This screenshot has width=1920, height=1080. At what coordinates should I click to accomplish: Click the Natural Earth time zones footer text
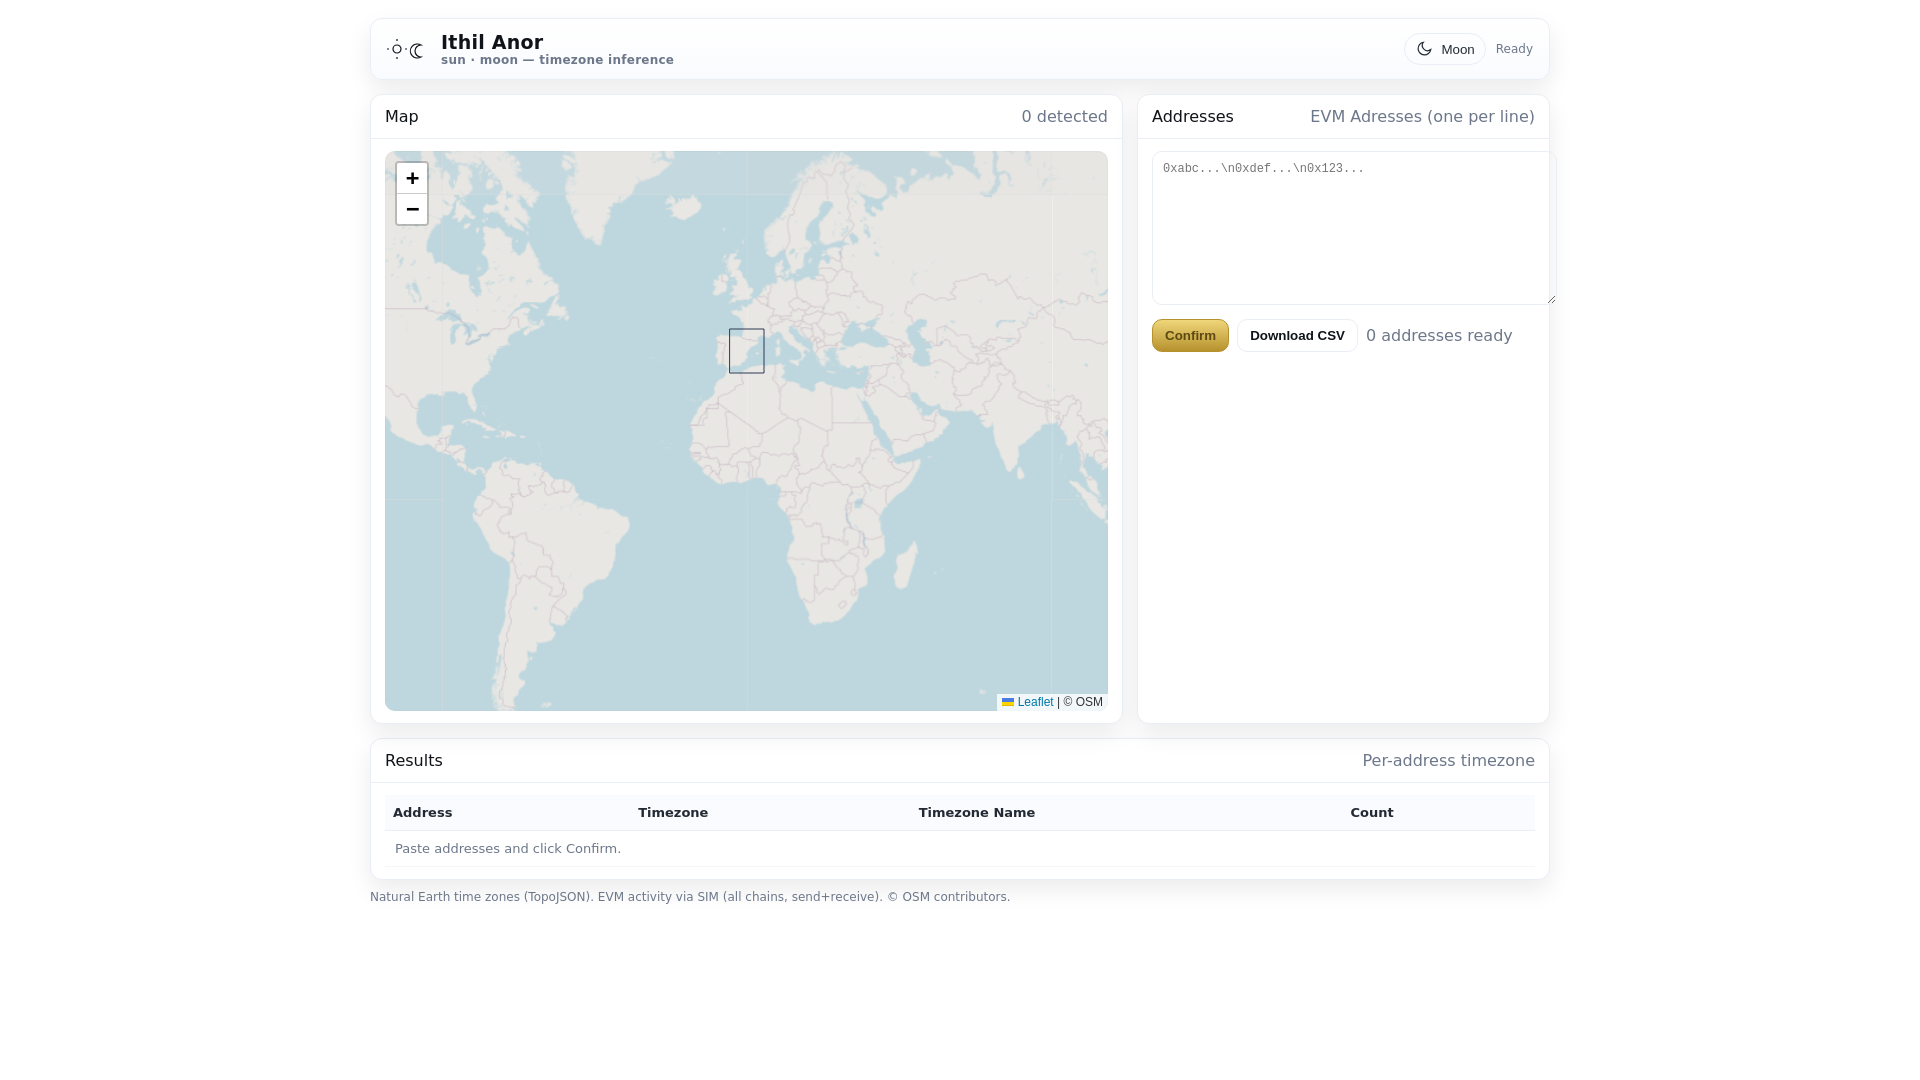(690, 897)
